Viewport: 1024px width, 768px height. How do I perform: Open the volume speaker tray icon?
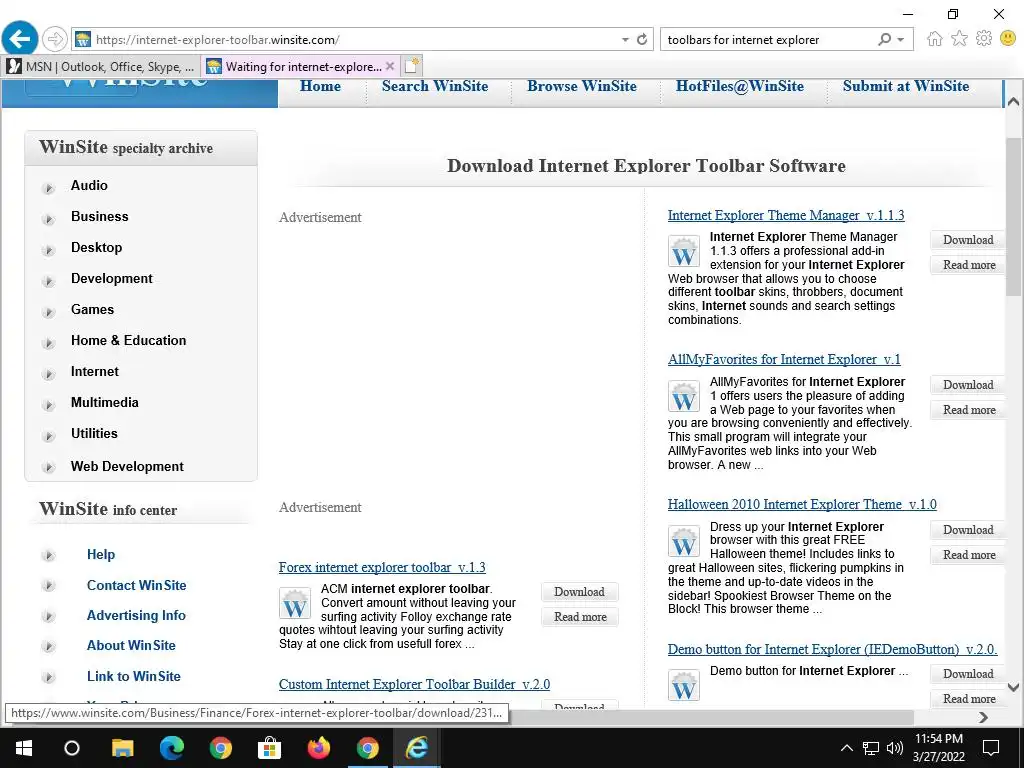click(x=895, y=748)
